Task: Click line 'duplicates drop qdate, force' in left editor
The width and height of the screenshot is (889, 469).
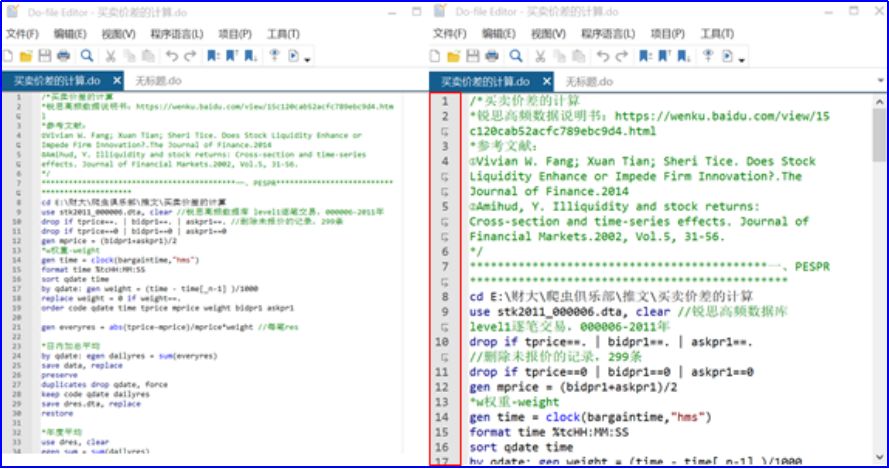Action: tap(104, 385)
